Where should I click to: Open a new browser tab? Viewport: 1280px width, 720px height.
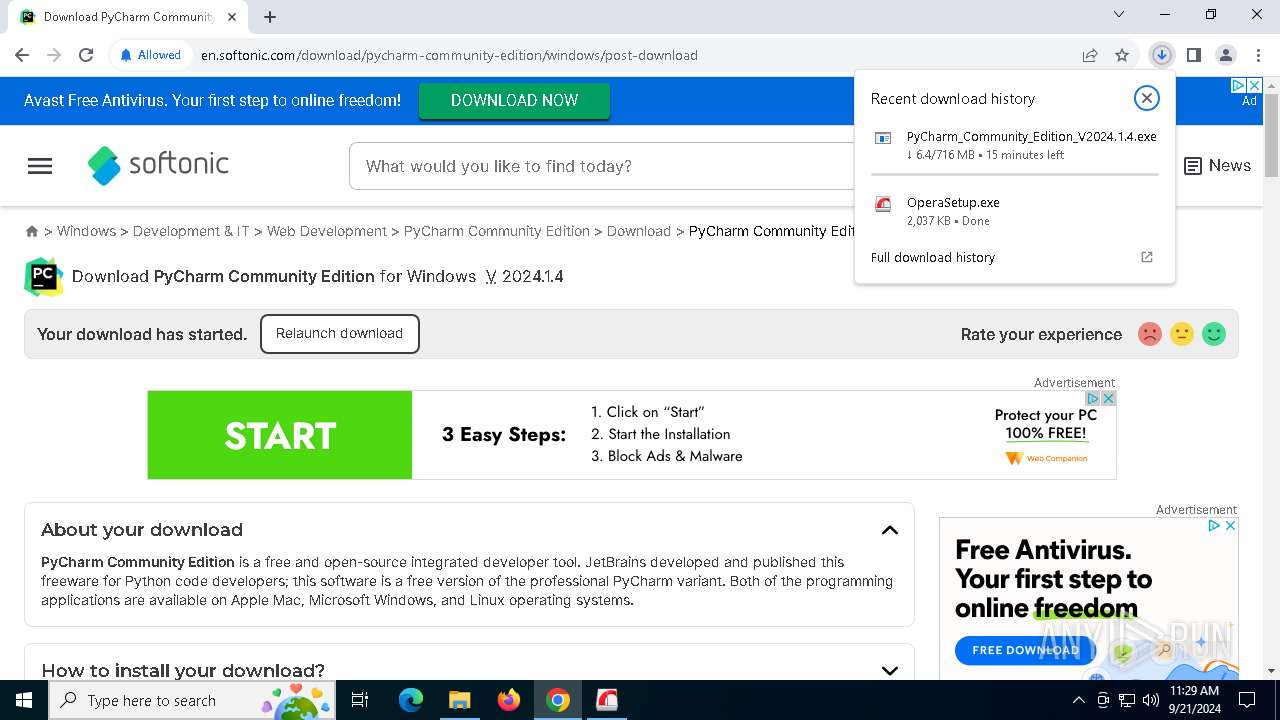pyautogui.click(x=270, y=16)
